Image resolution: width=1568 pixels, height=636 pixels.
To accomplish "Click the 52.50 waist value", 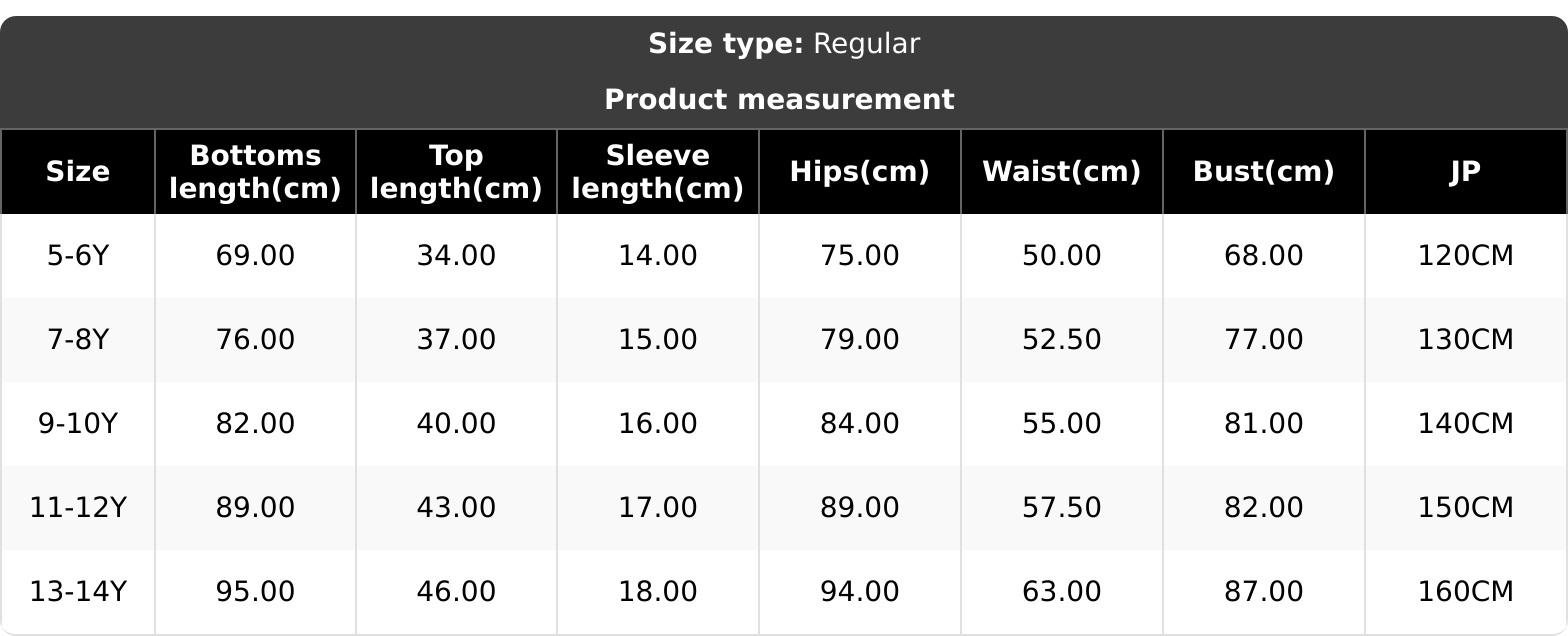I will coord(1061,340).
